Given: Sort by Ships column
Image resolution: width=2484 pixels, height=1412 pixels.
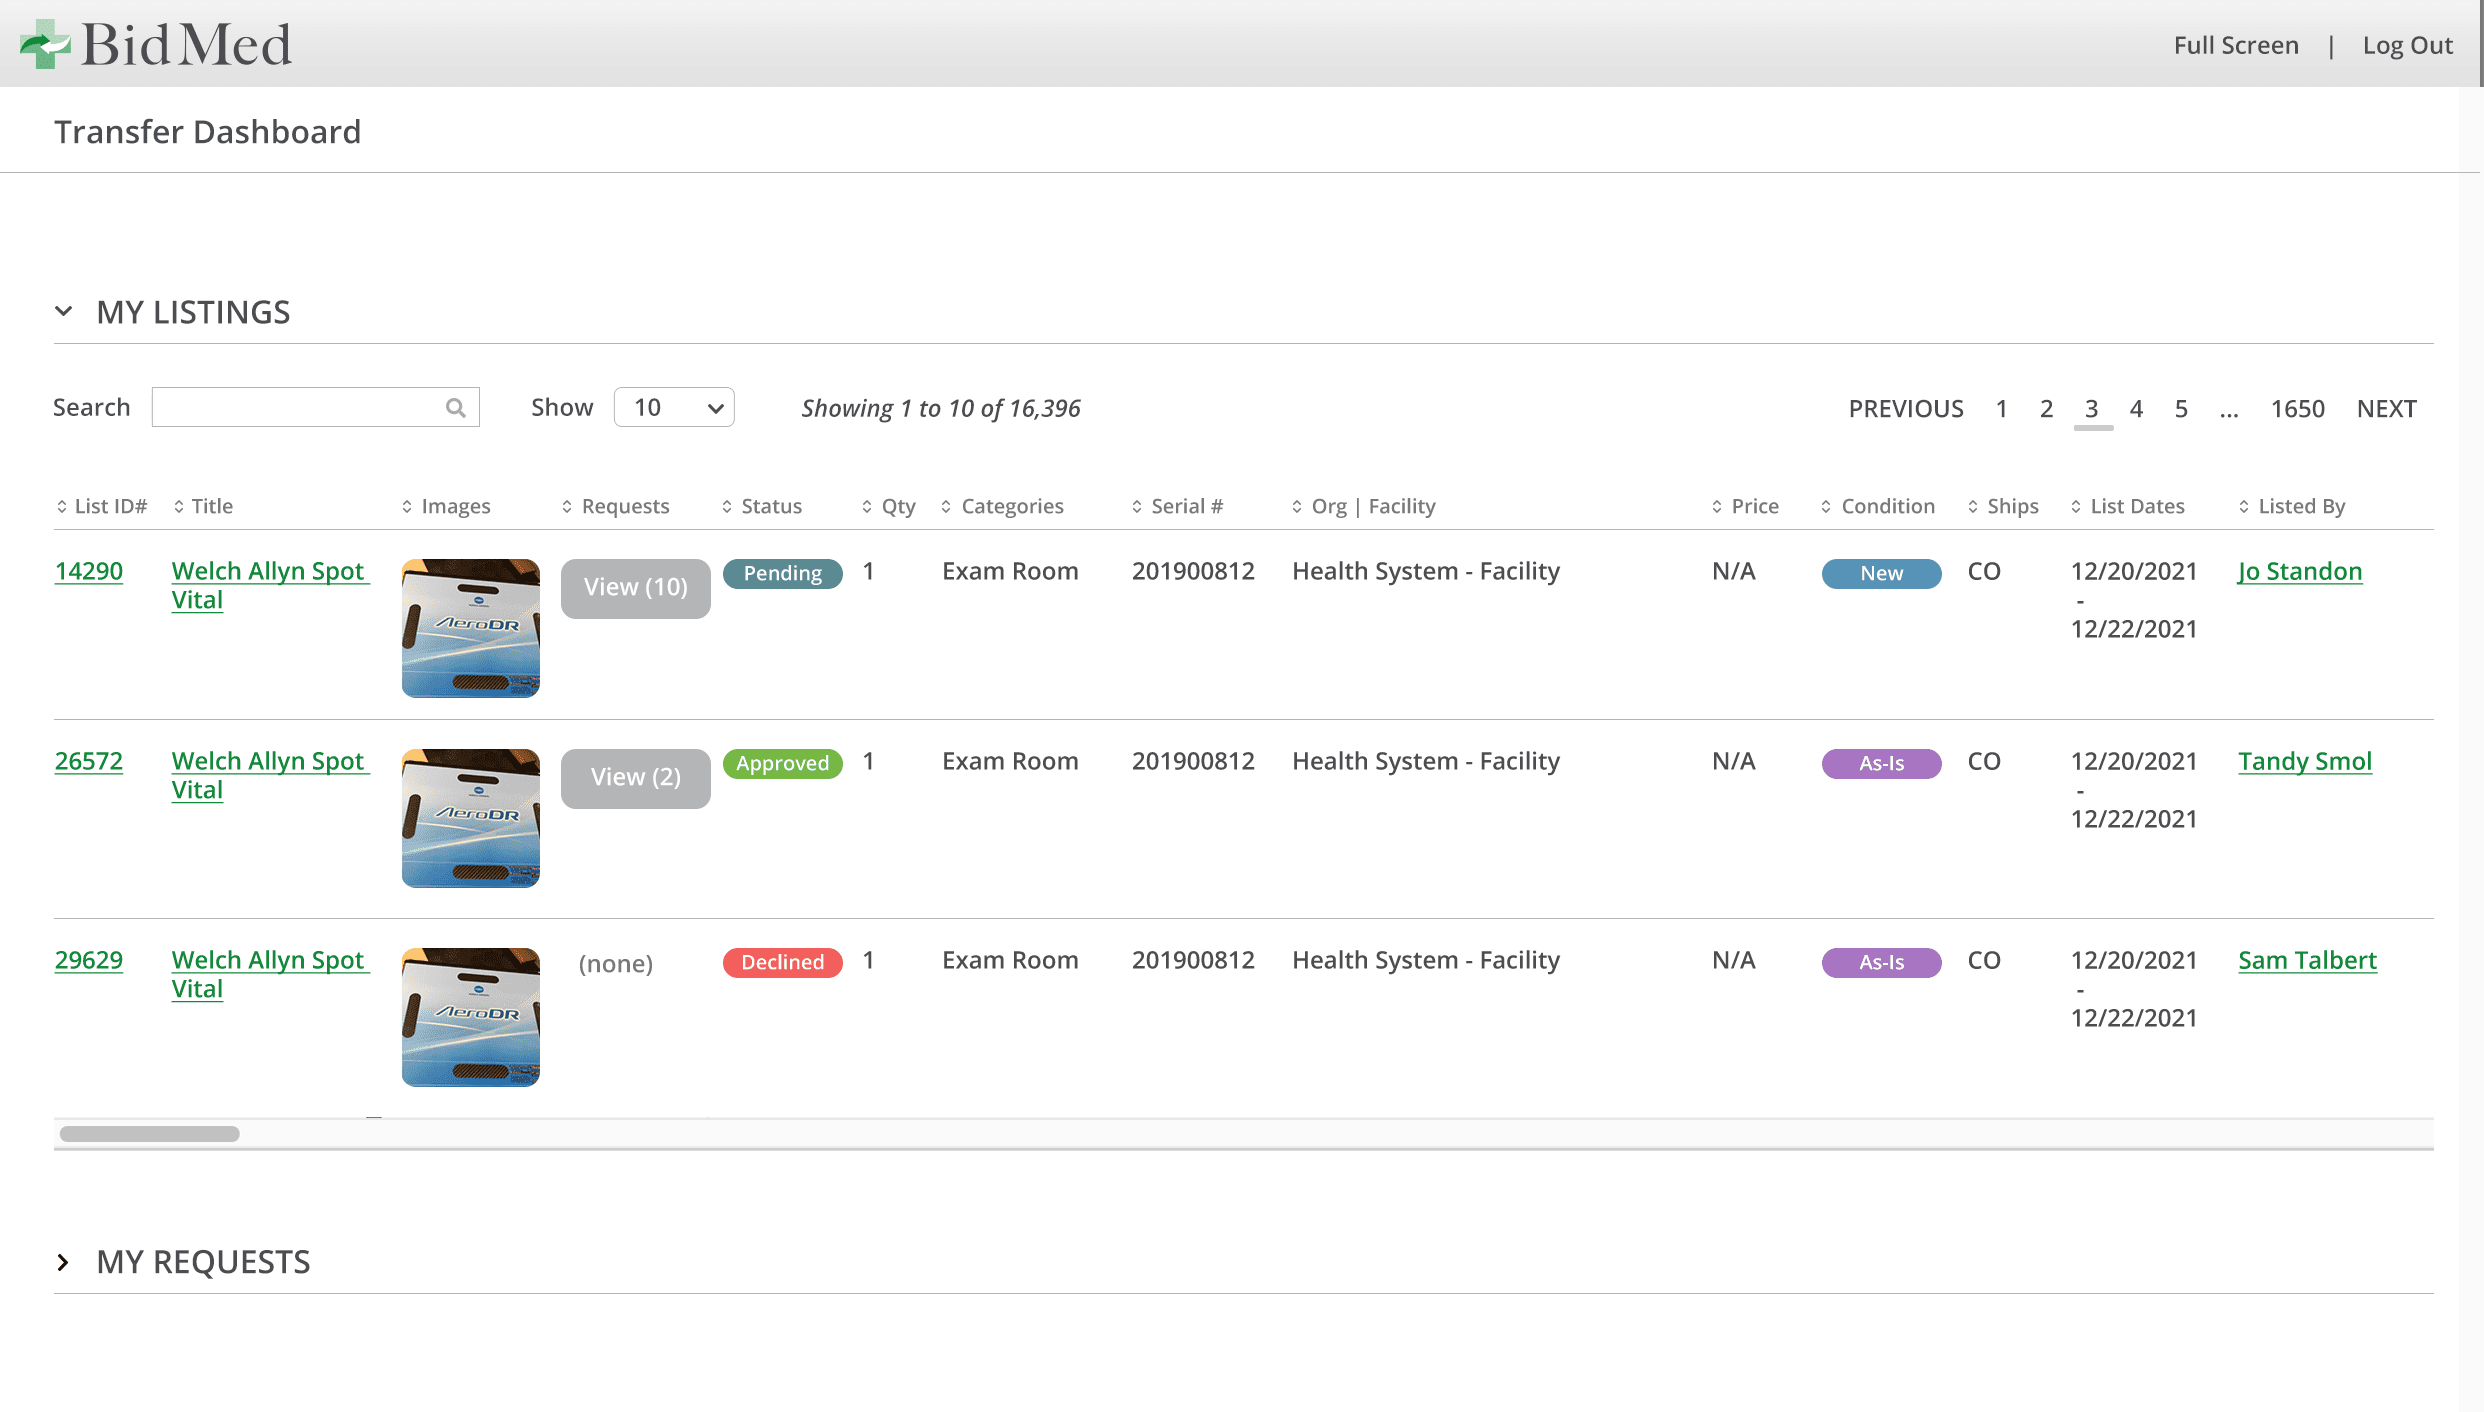Looking at the screenshot, I should point(2004,506).
